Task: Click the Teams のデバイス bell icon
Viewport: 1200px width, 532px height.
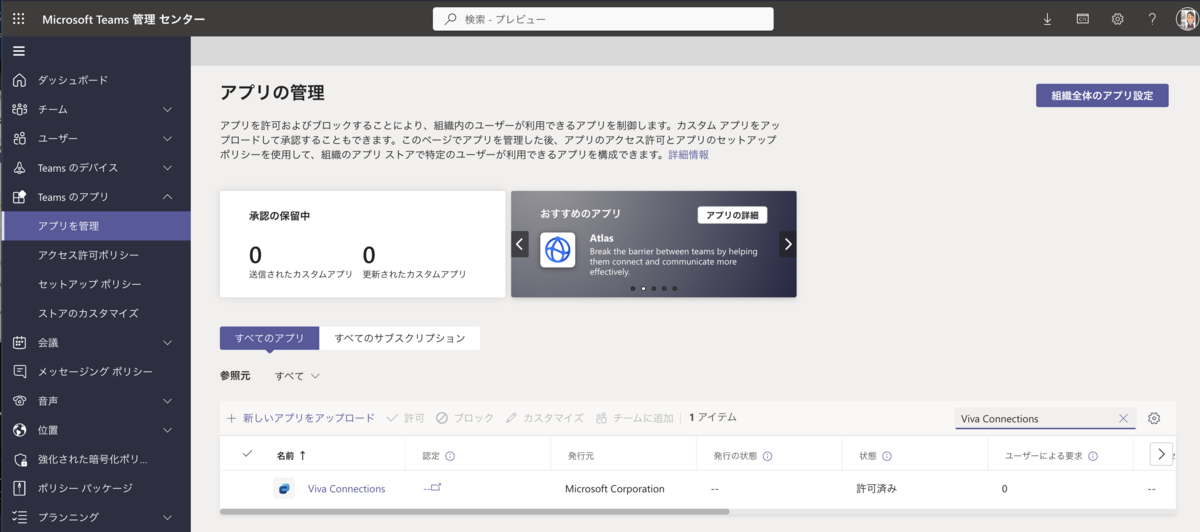Action: click(19, 167)
